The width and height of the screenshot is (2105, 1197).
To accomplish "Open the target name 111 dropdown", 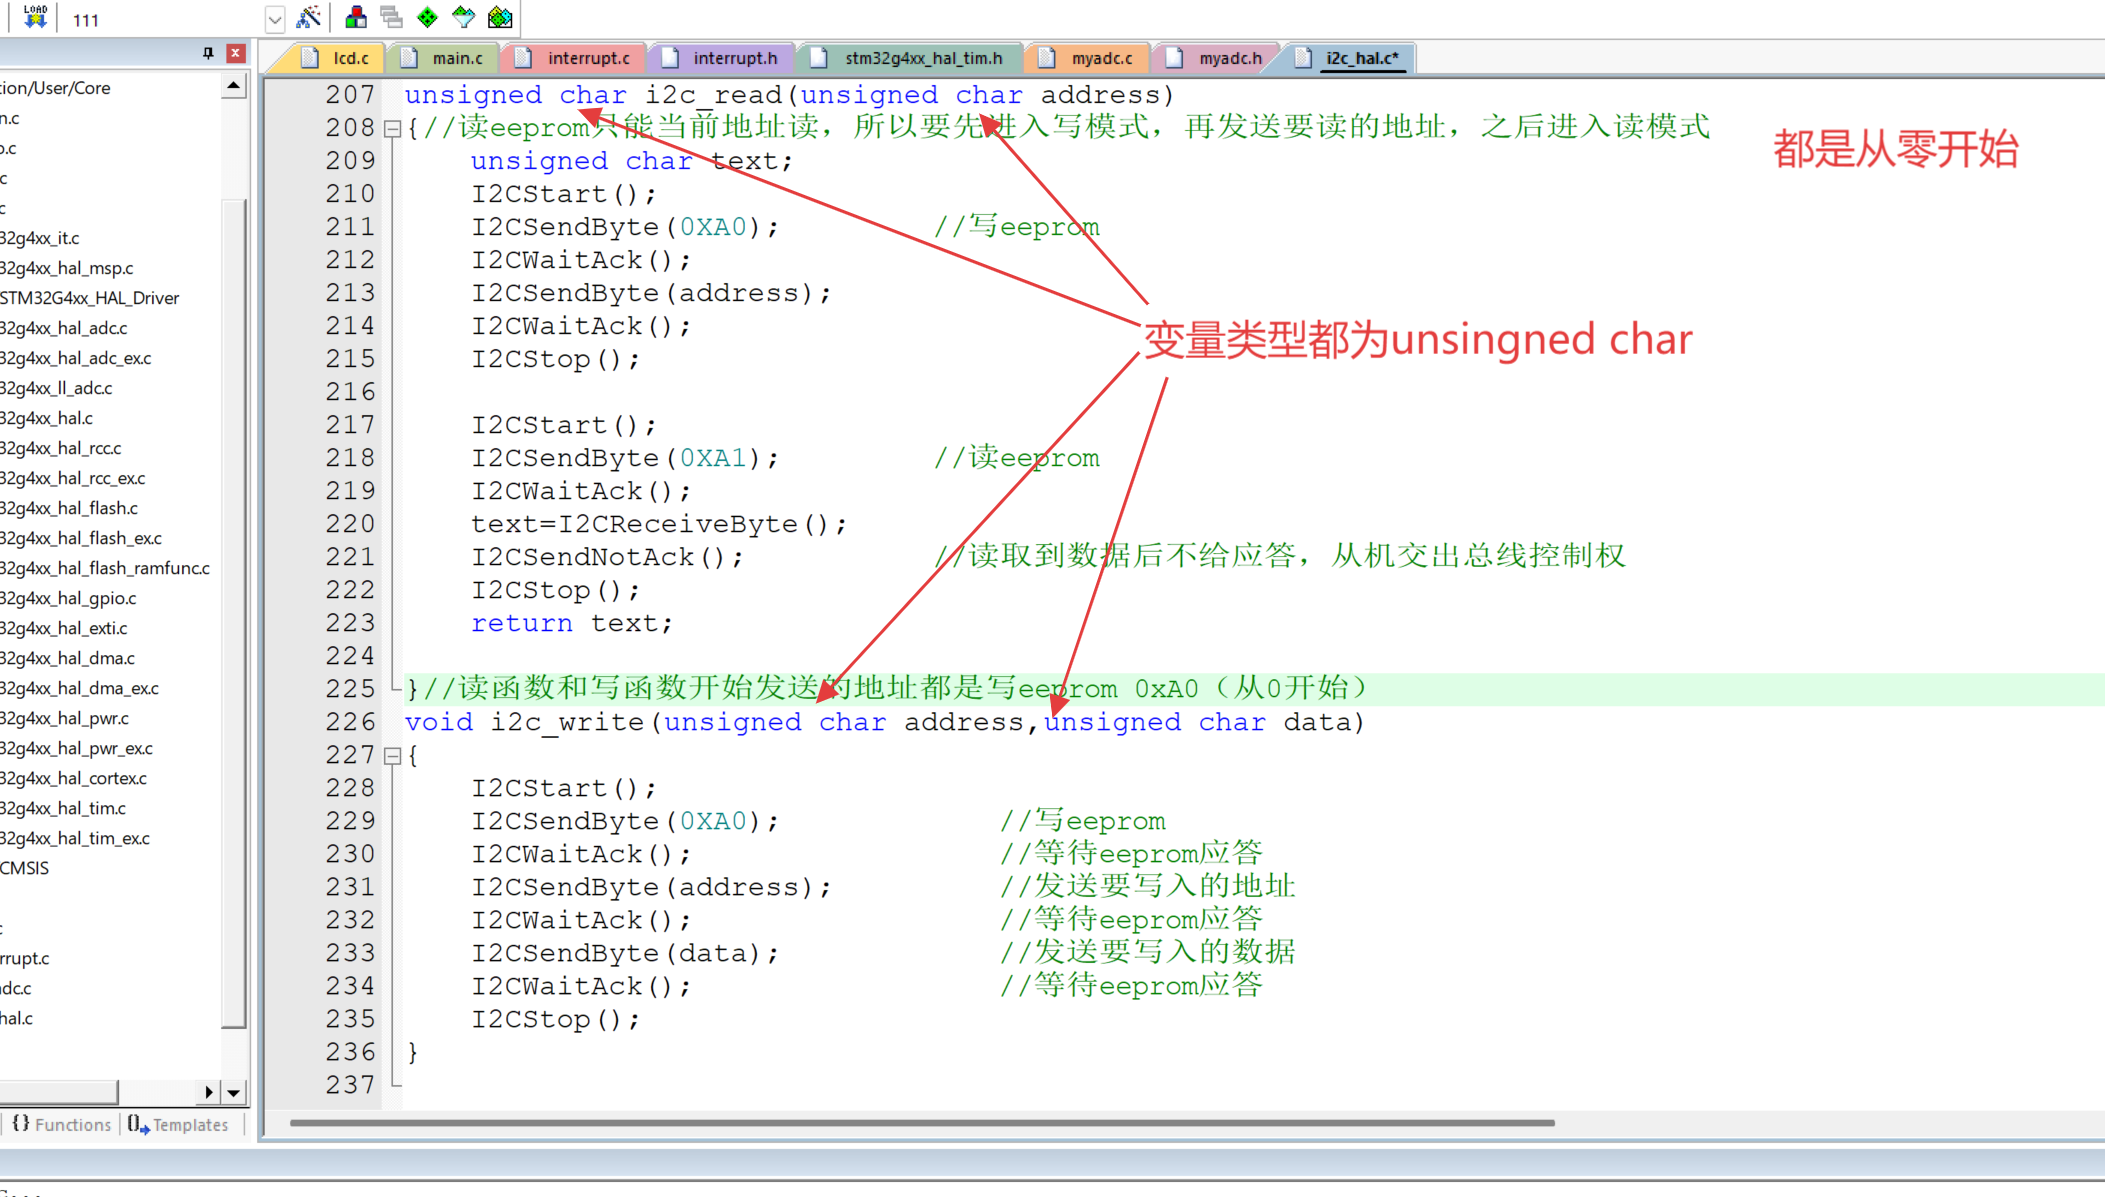I will click(275, 19).
